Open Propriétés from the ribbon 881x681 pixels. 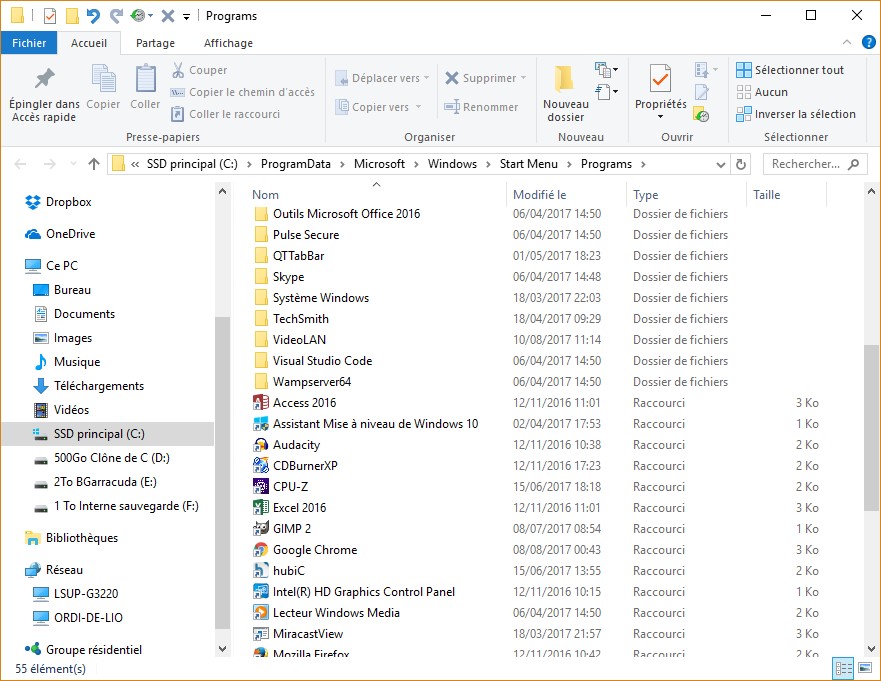click(660, 88)
